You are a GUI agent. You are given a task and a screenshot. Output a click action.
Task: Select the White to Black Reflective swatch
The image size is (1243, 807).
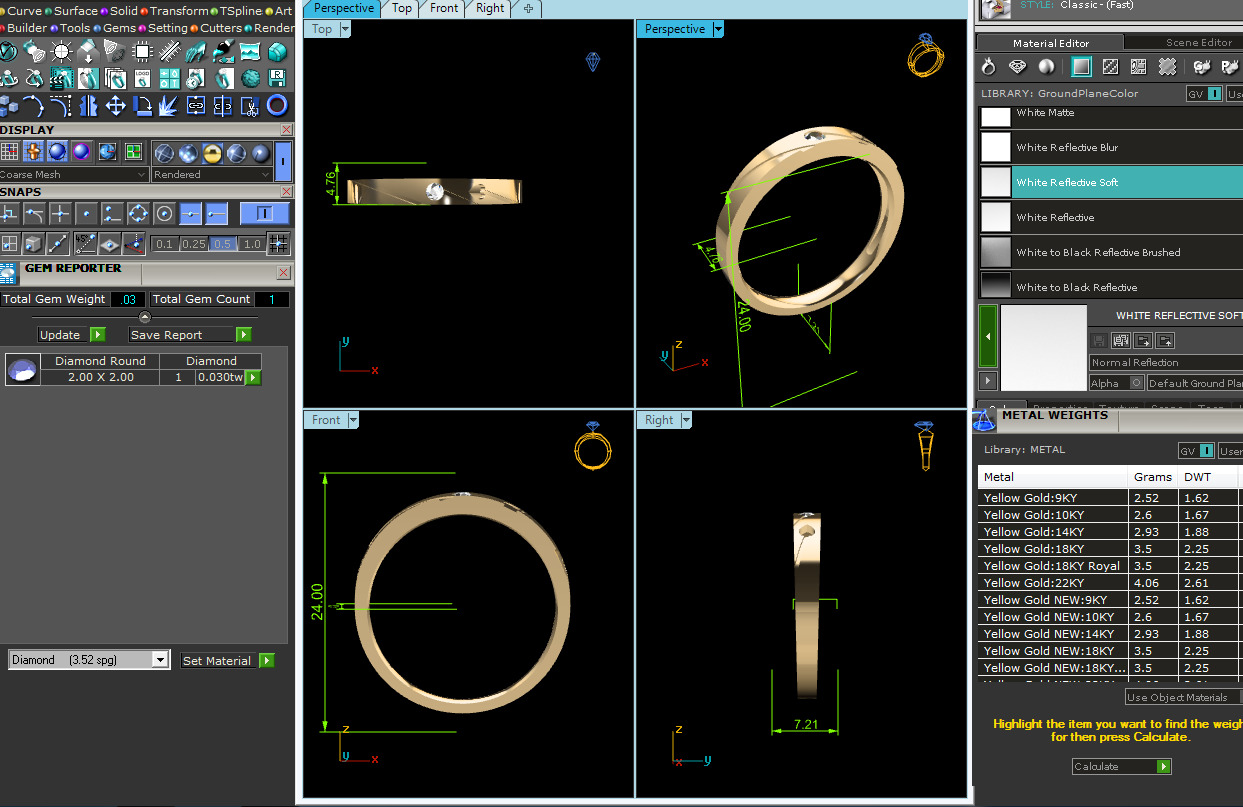996,286
